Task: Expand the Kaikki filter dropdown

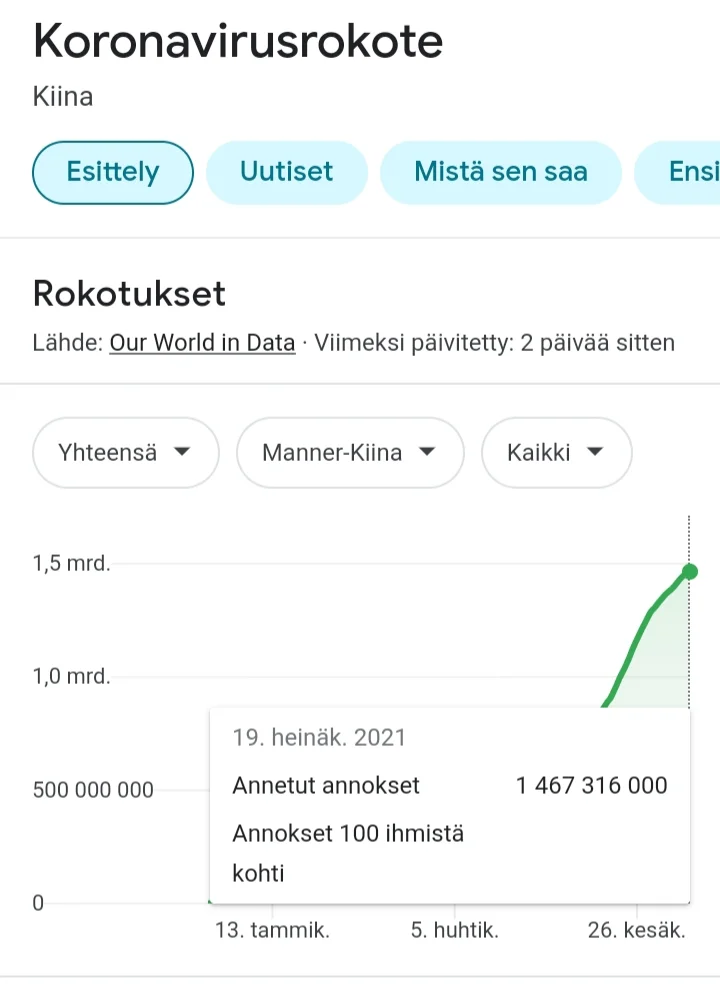Action: click(x=556, y=453)
